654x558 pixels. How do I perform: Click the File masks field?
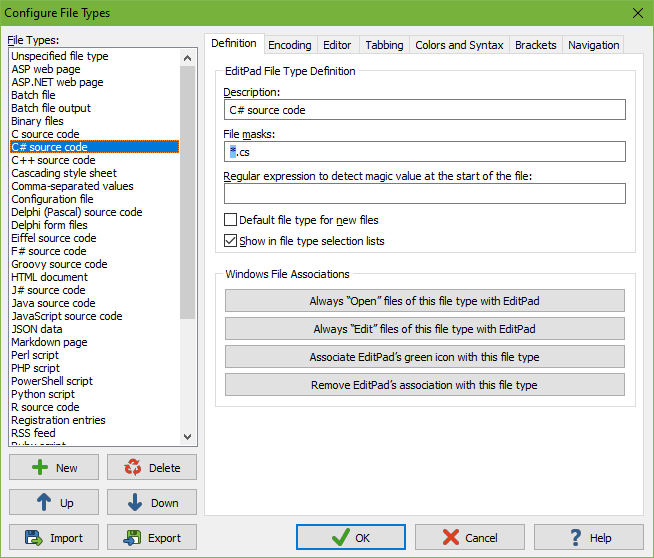pyautogui.click(x=425, y=152)
